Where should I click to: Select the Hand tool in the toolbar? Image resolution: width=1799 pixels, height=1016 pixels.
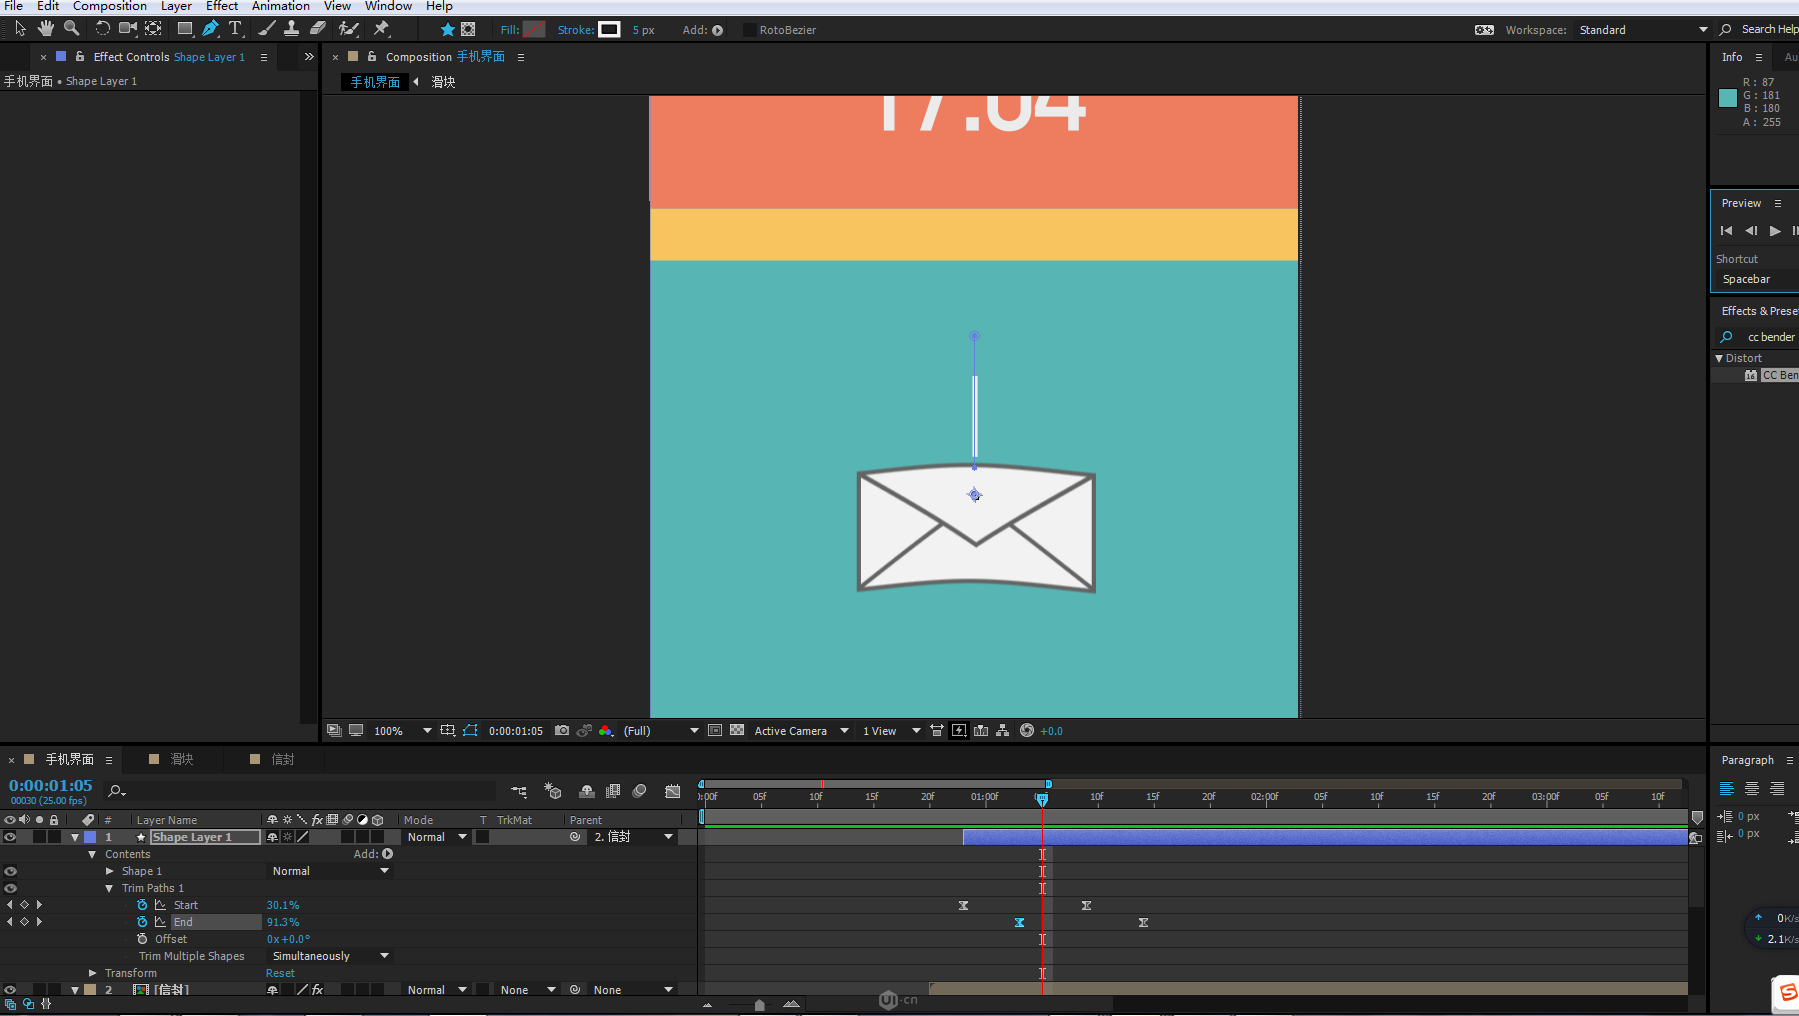(46, 29)
